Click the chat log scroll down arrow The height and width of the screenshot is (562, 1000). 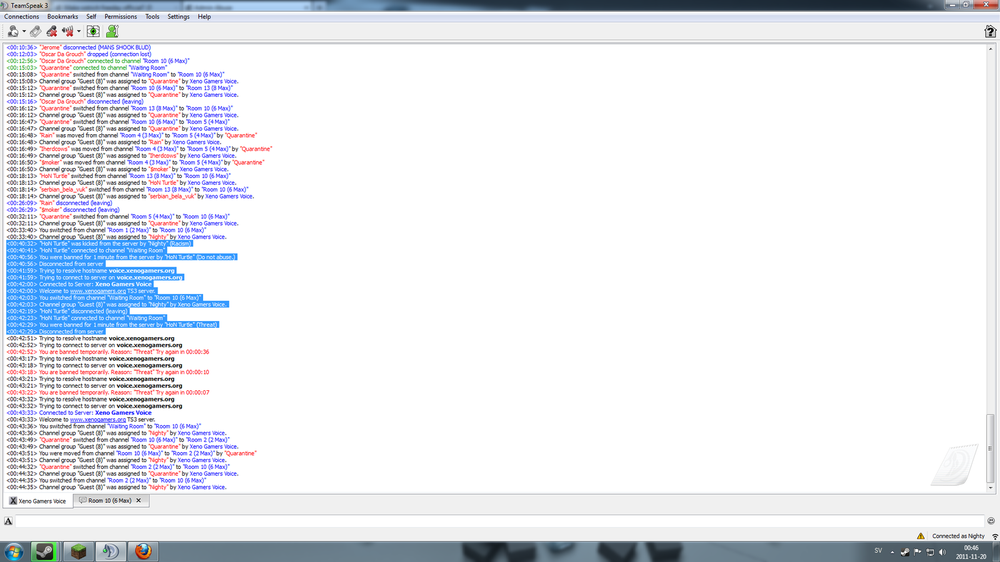[990, 489]
